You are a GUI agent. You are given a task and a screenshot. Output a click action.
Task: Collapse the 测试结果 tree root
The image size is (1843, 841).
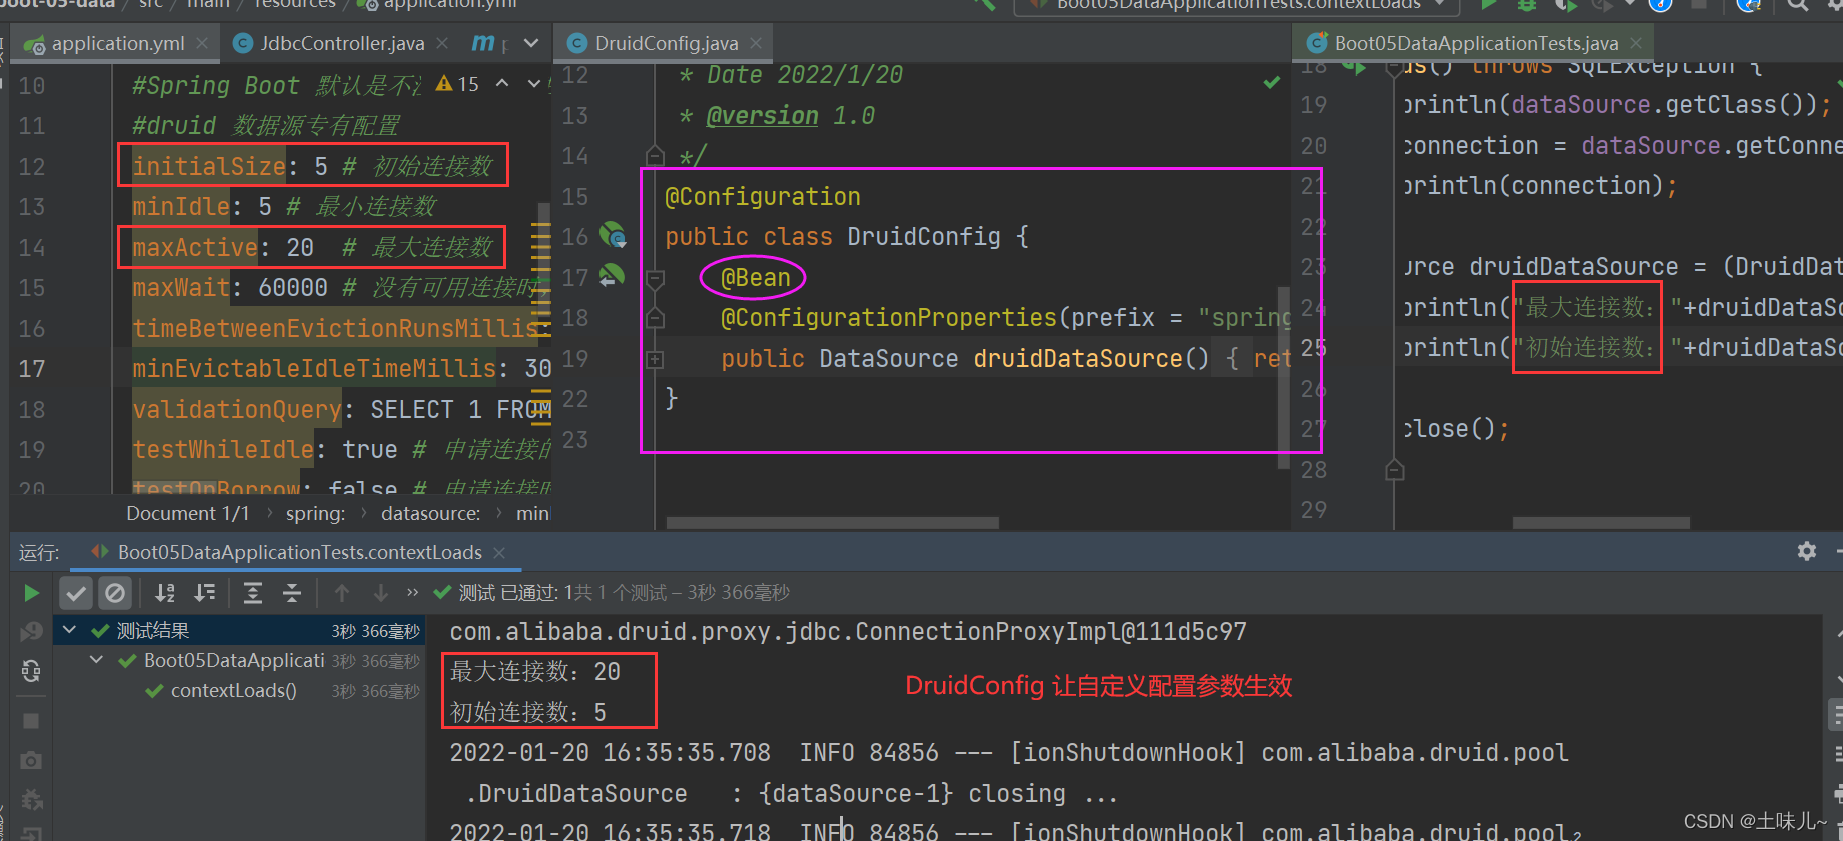click(69, 630)
